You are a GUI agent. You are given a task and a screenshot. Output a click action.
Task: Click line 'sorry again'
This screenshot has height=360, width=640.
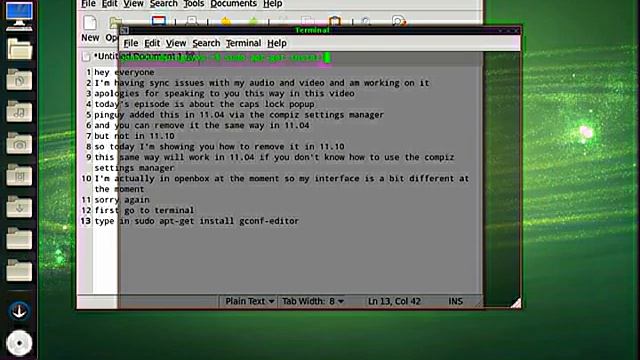click(x=122, y=200)
